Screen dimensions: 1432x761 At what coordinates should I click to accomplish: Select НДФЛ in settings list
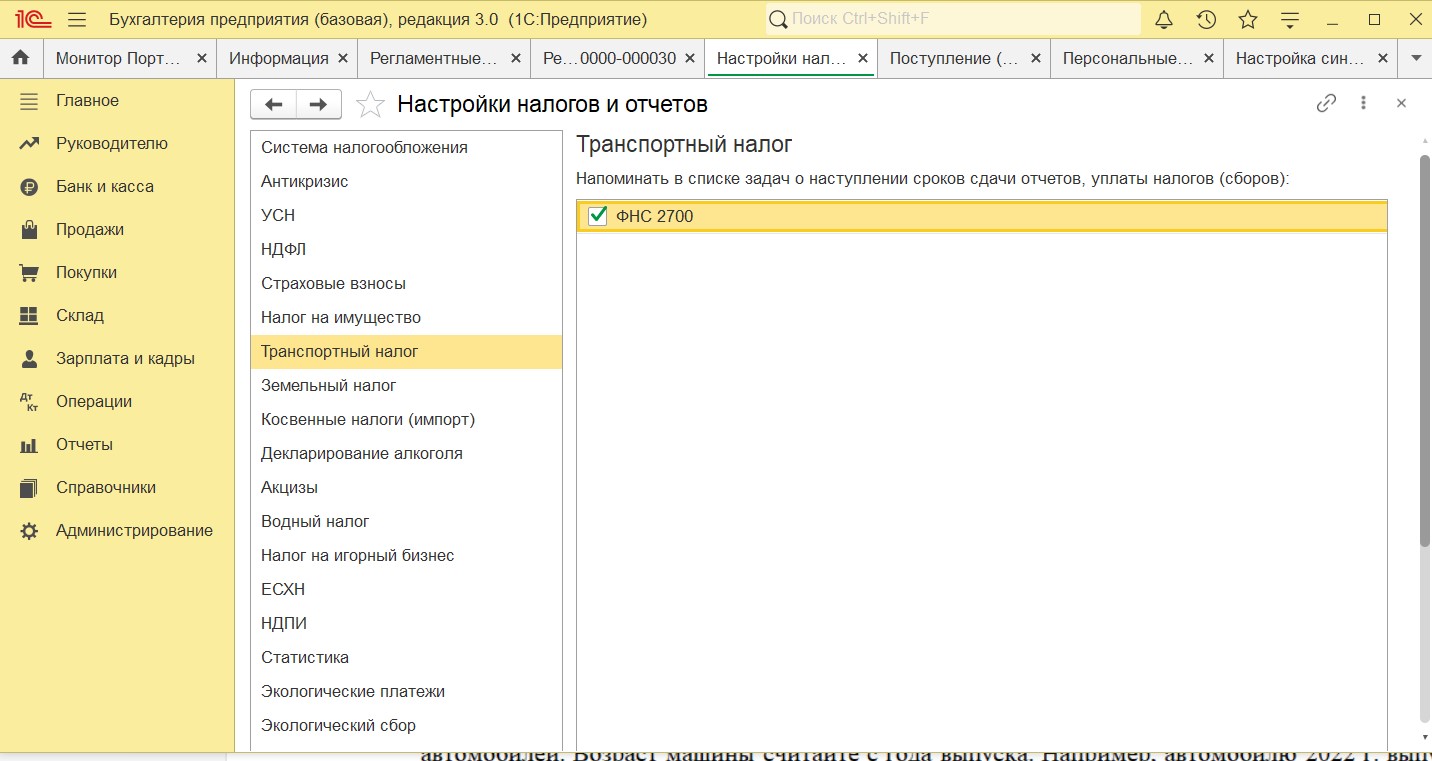click(406, 249)
